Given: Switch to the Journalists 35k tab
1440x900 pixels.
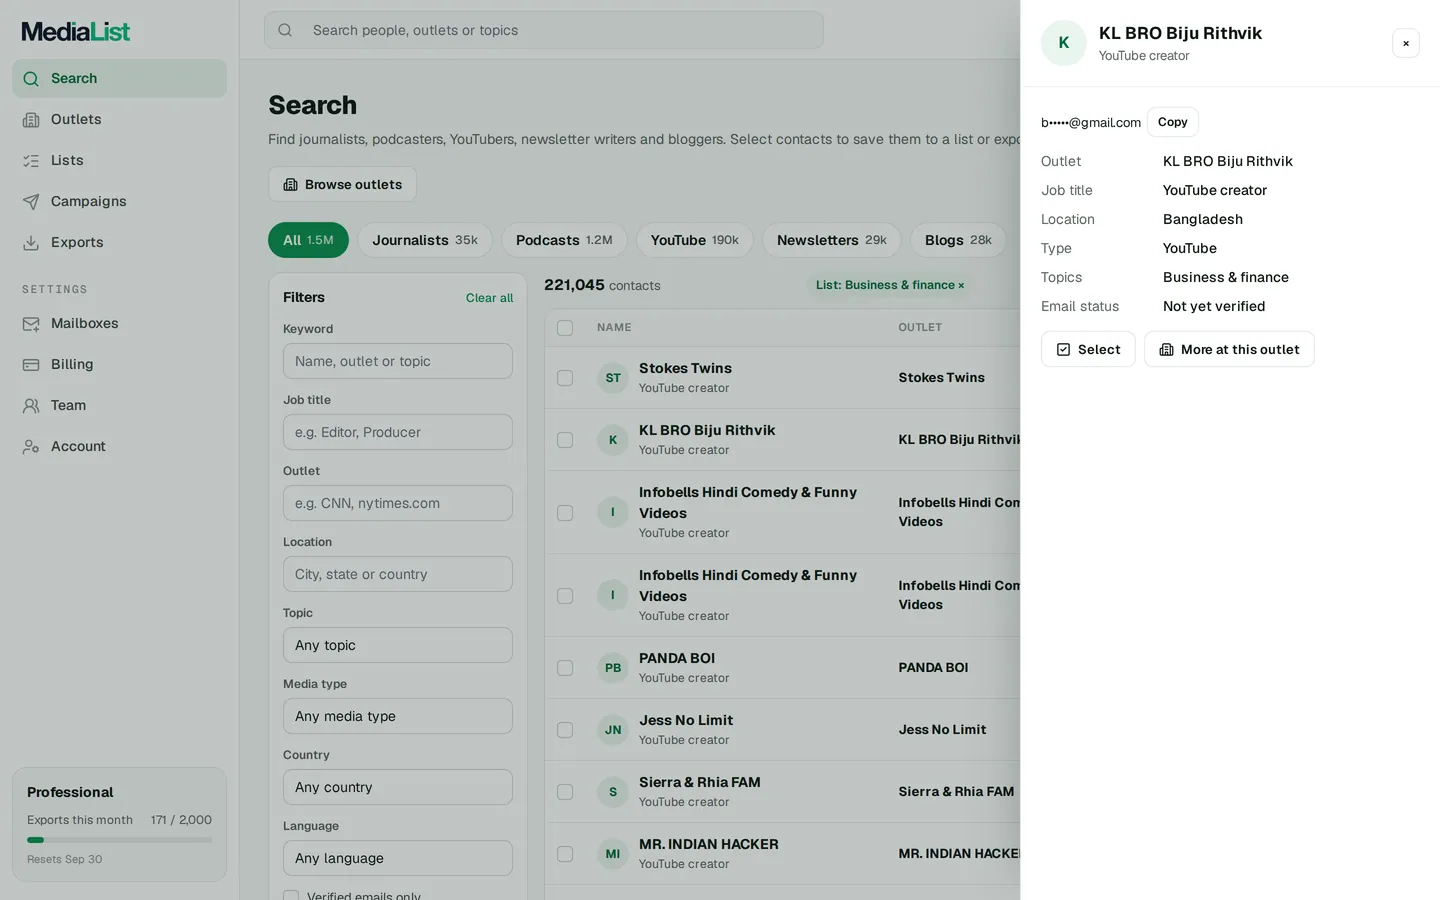Looking at the screenshot, I should click(x=425, y=240).
